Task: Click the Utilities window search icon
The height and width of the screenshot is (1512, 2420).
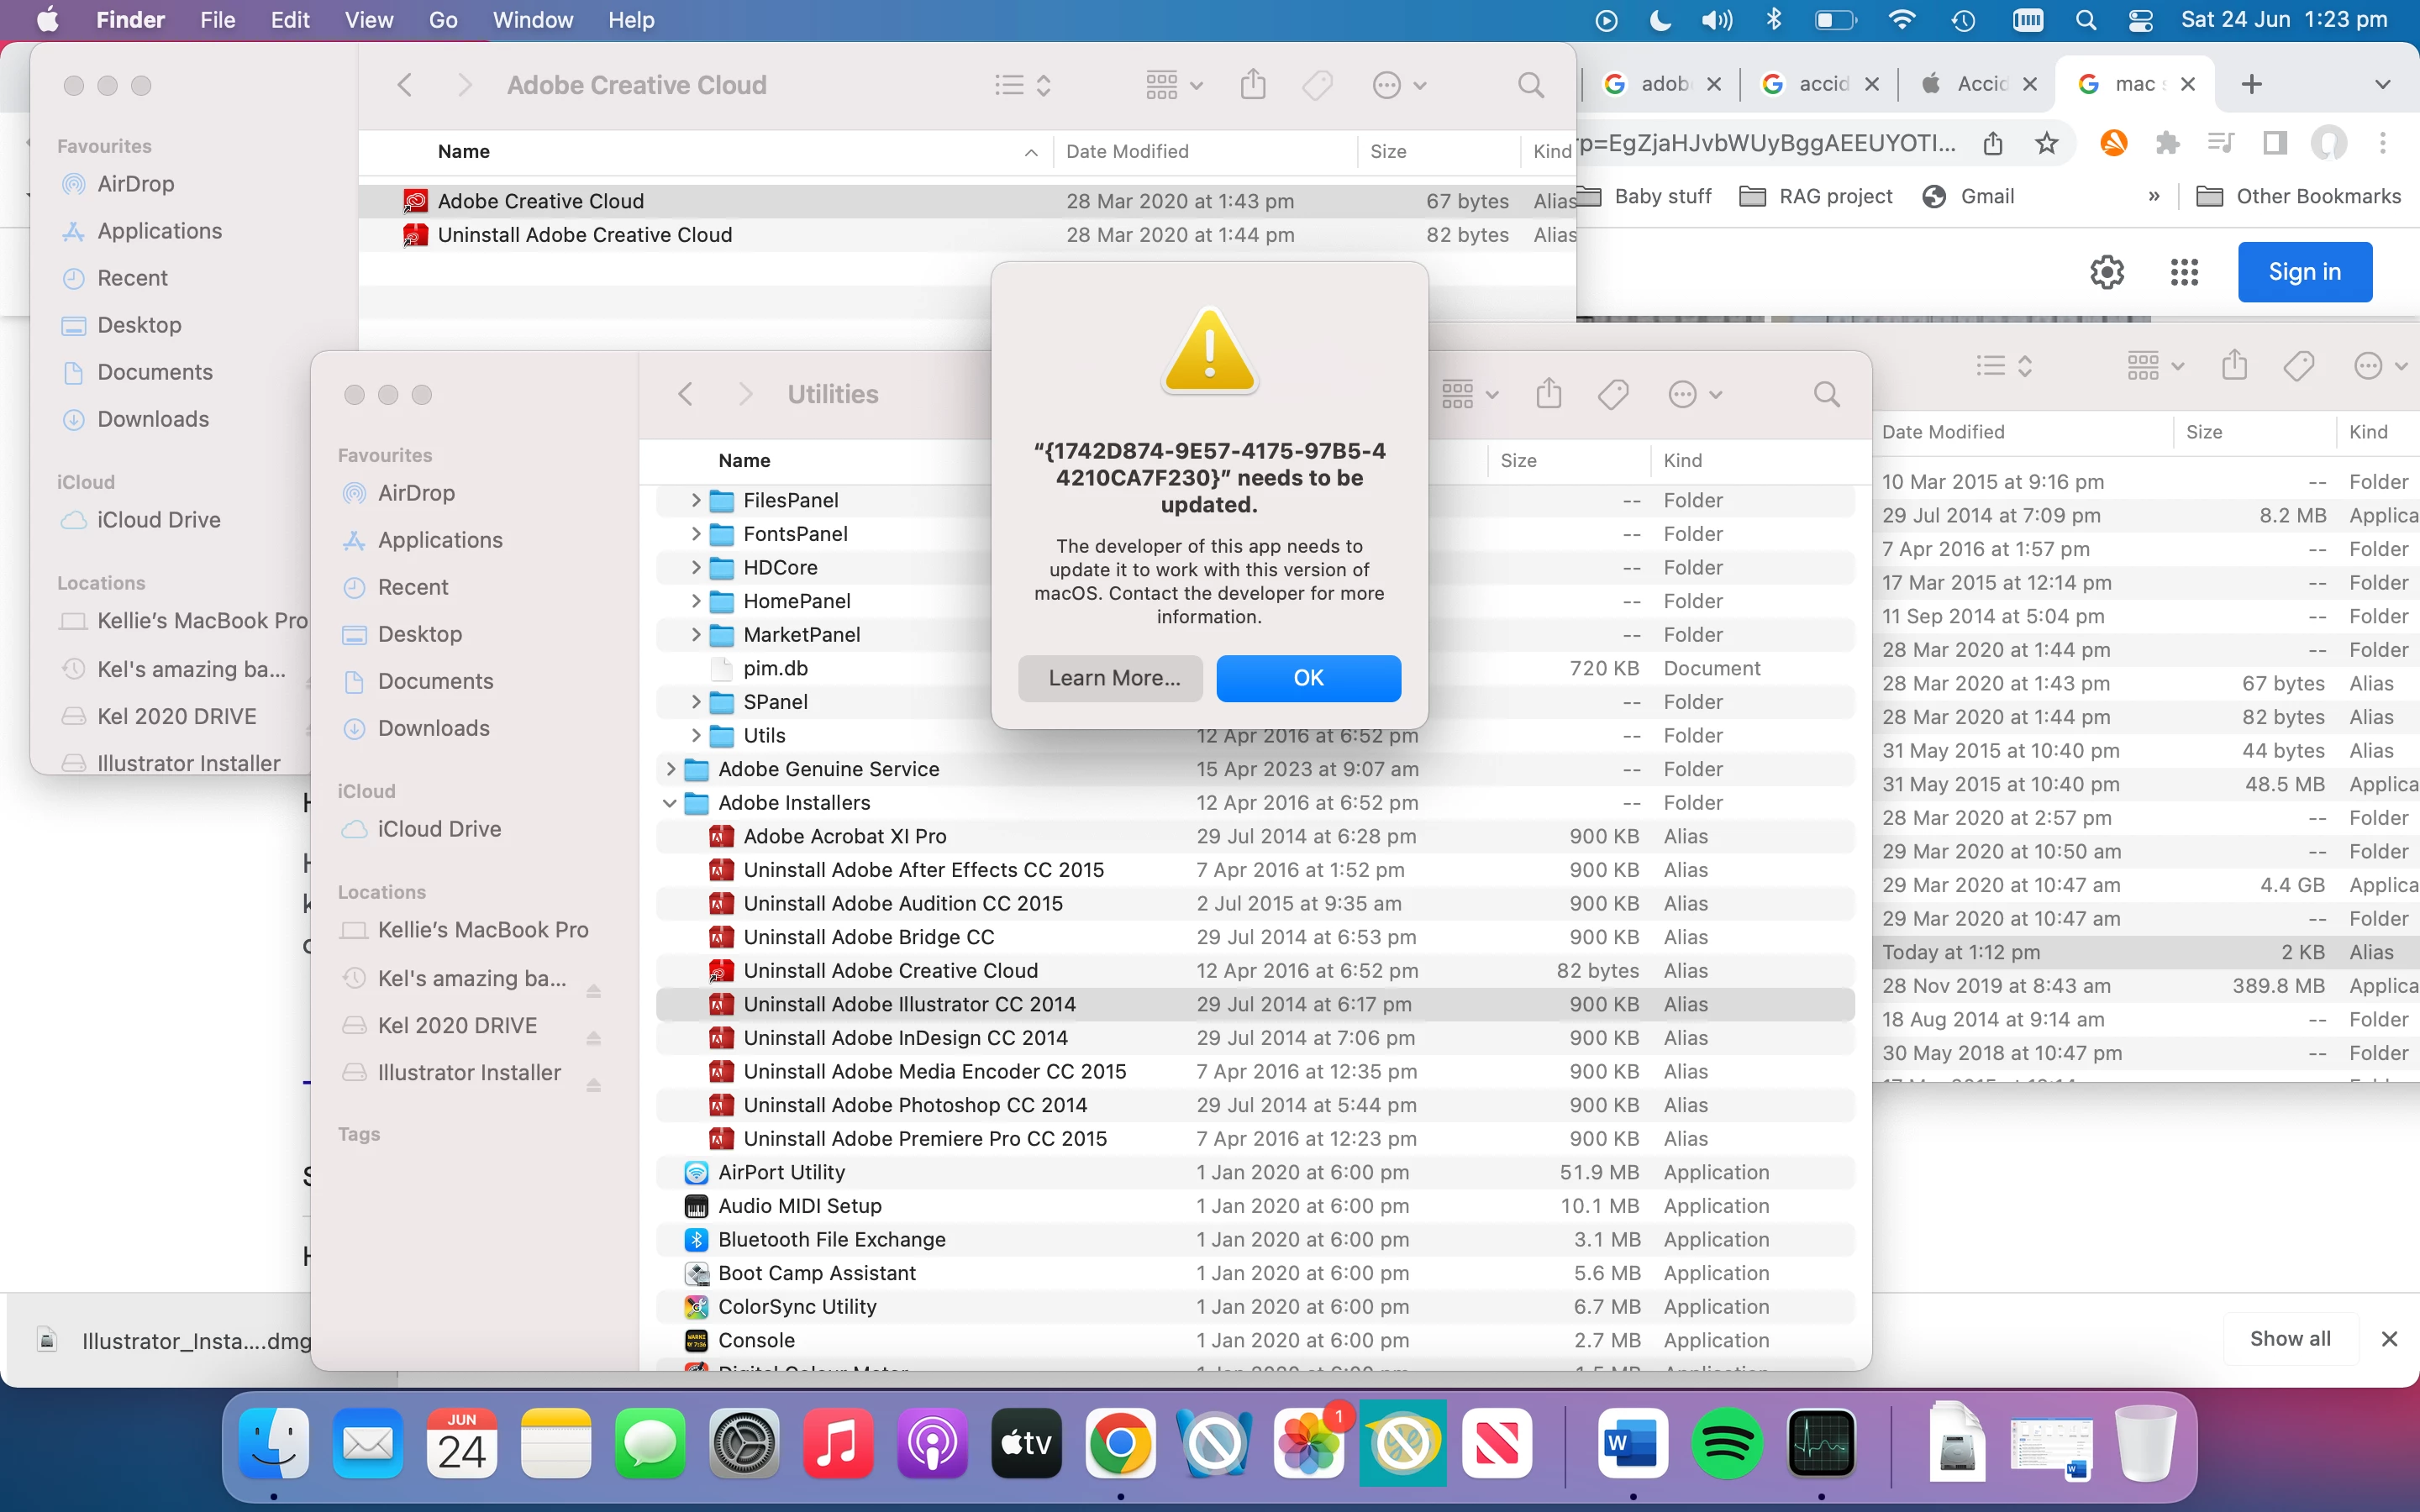Action: [x=1826, y=394]
